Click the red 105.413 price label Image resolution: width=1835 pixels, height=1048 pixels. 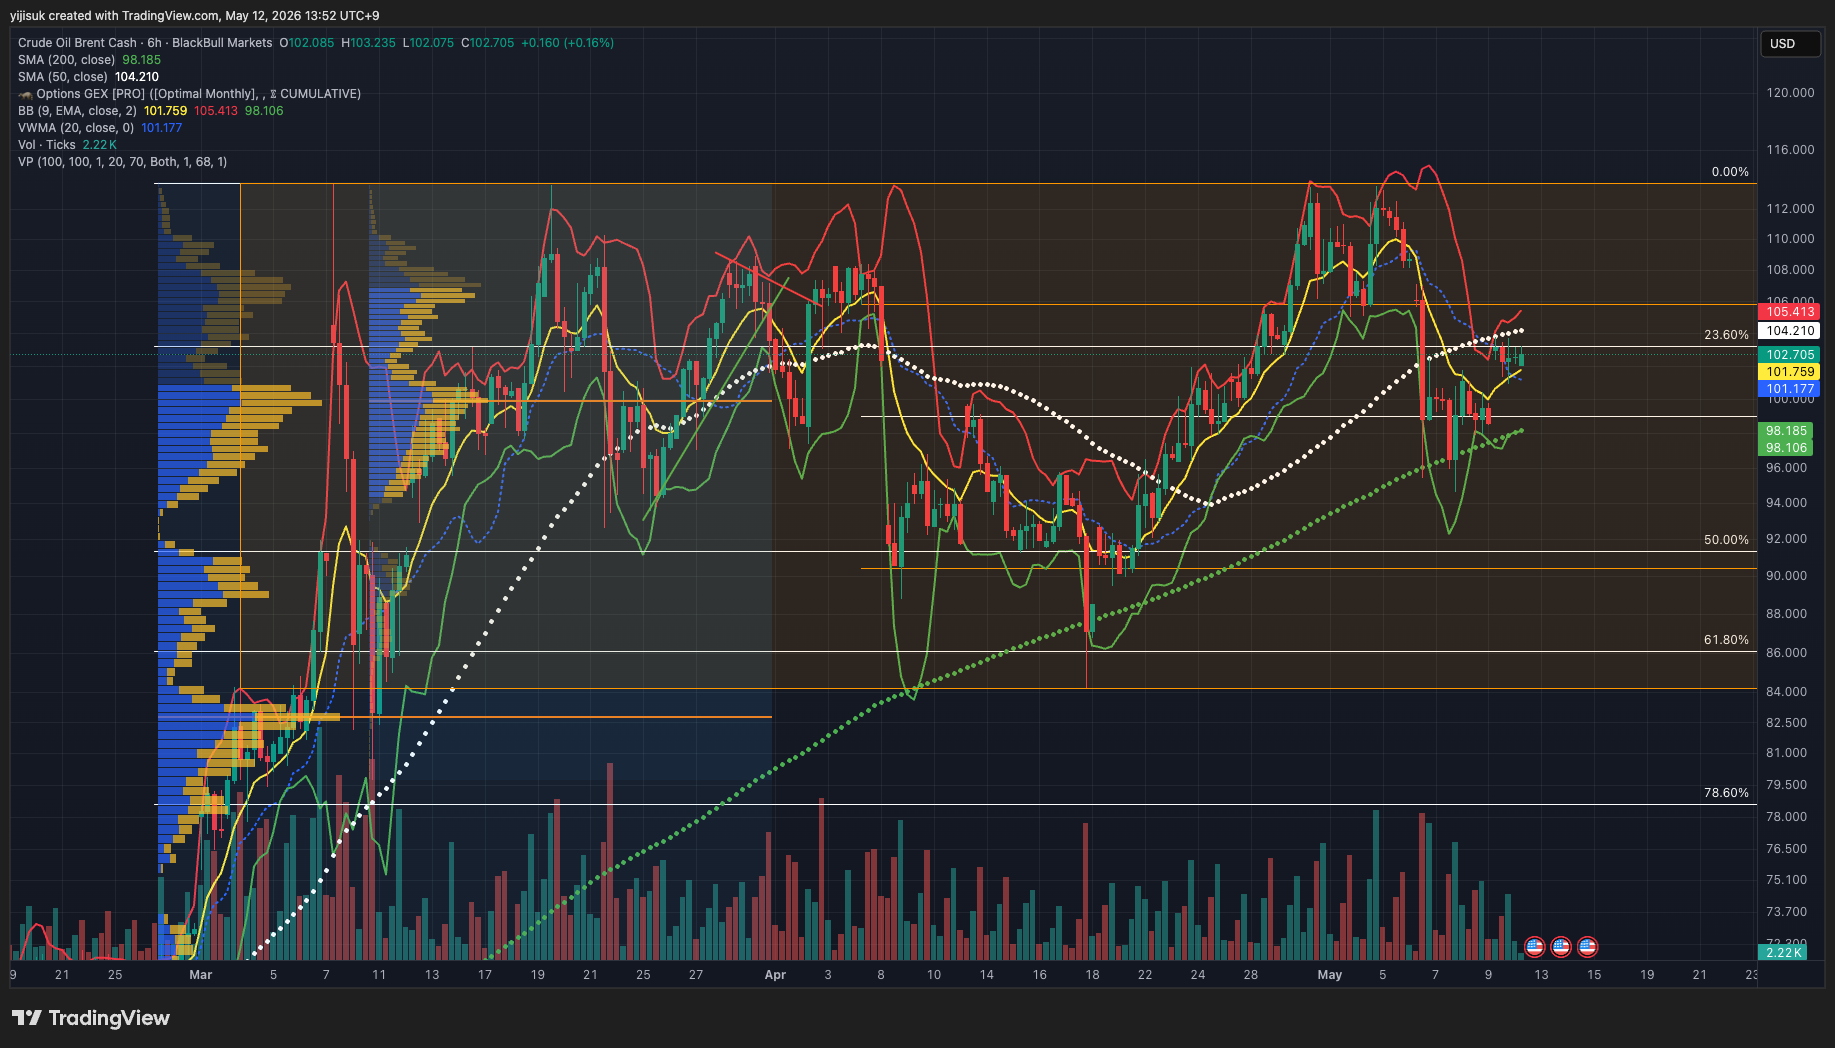coord(1789,312)
